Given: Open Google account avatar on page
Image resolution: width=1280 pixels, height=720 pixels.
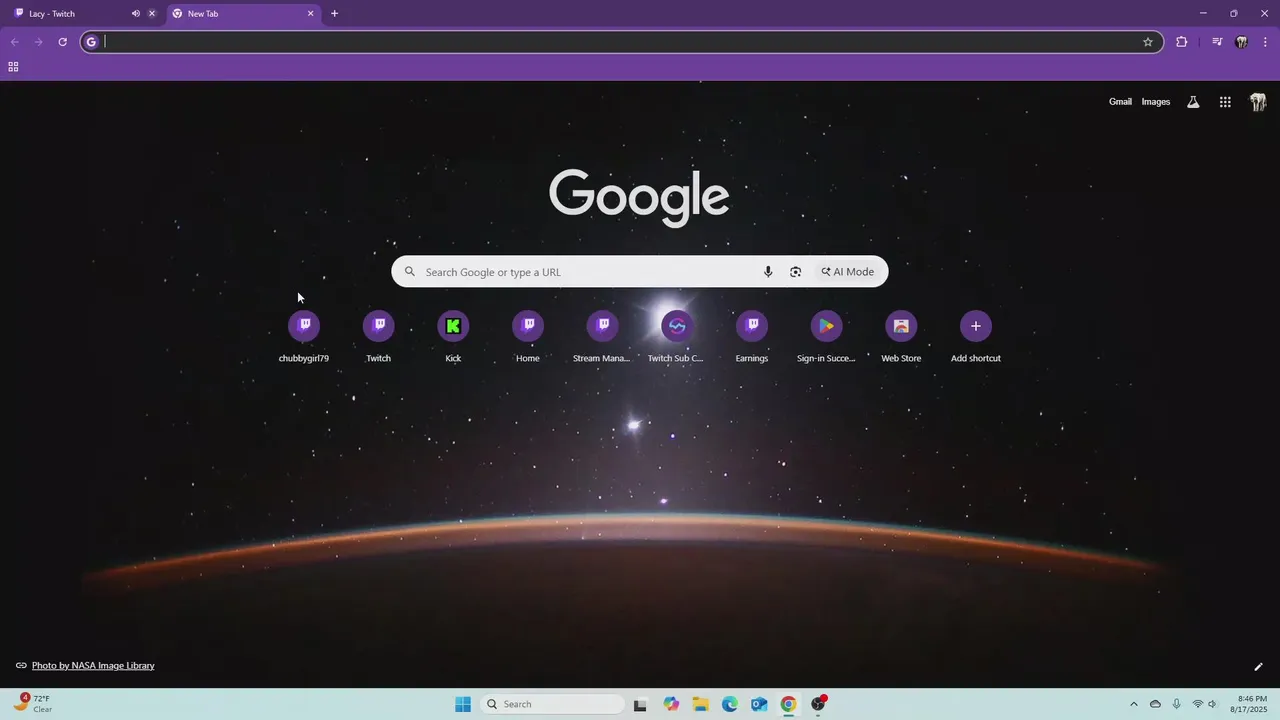Looking at the screenshot, I should point(1258,102).
